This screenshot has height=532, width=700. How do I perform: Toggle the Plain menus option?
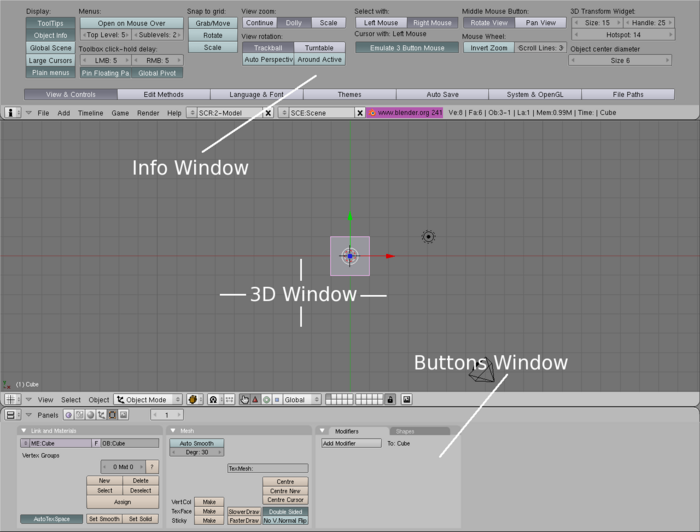[x=50, y=72]
